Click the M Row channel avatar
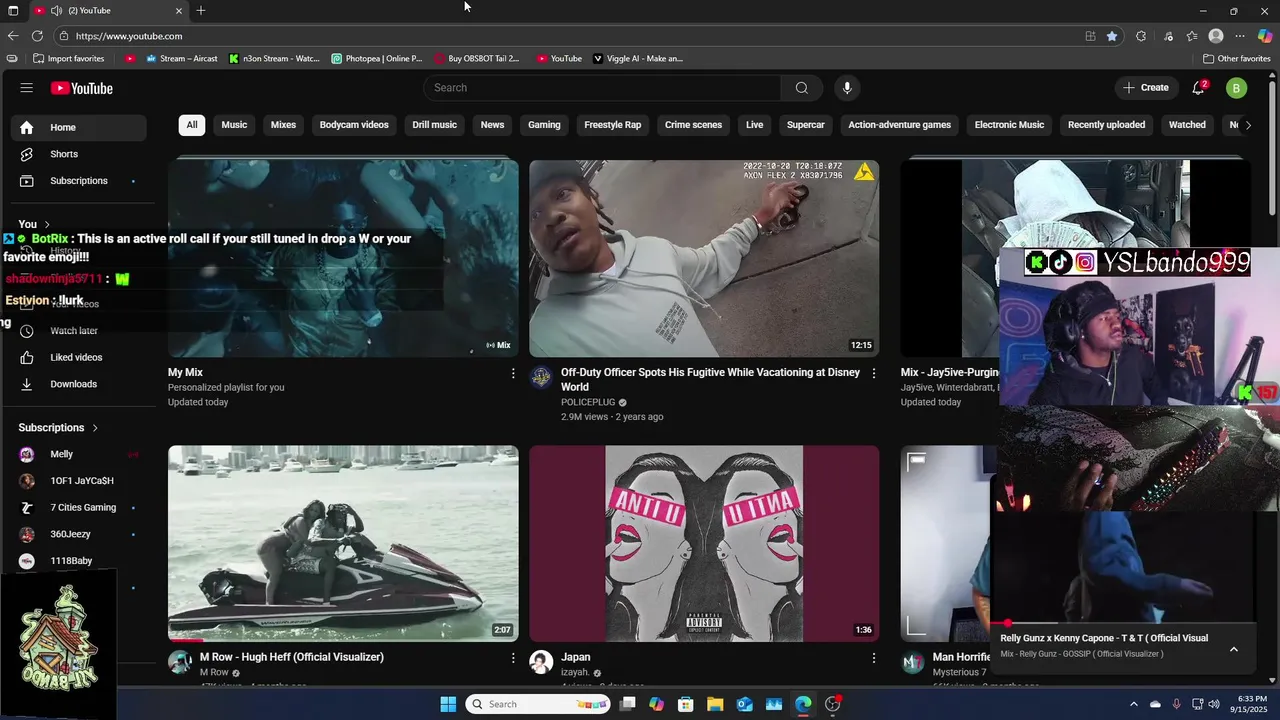 (180, 662)
